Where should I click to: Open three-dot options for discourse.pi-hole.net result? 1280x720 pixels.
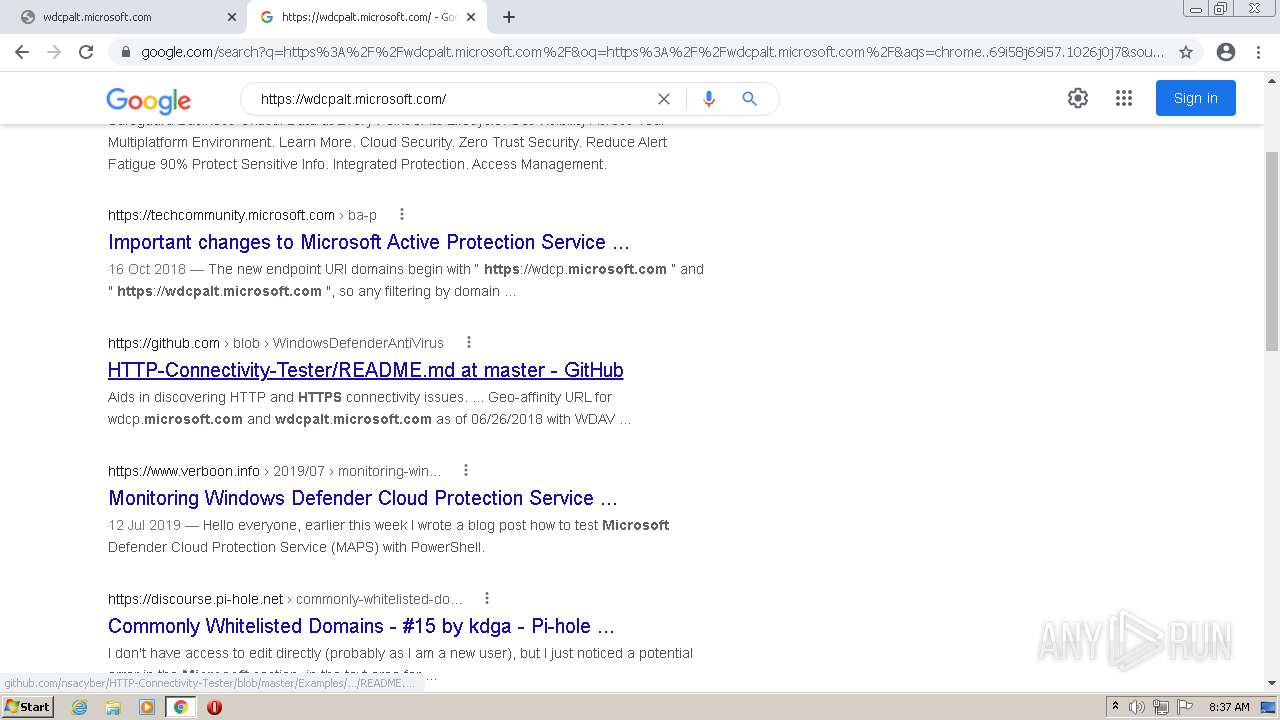pos(487,598)
